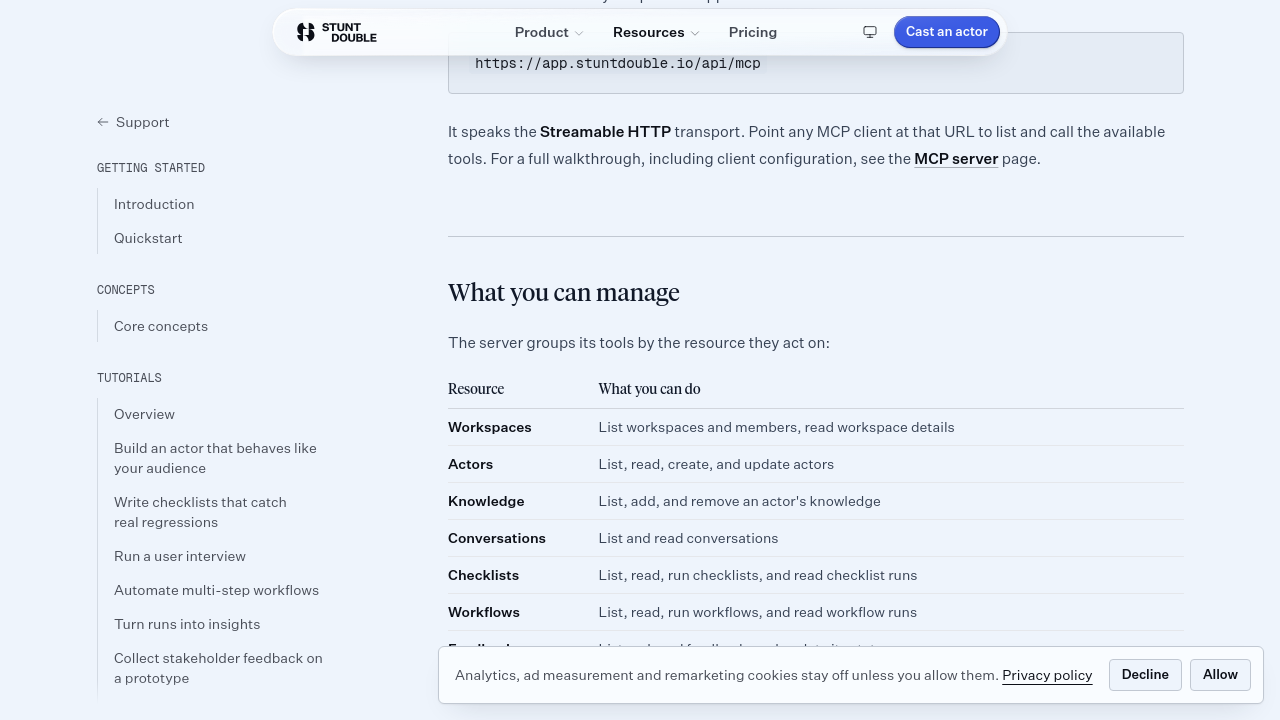Click the What you can manage heading
The image size is (1280, 720).
564,292
